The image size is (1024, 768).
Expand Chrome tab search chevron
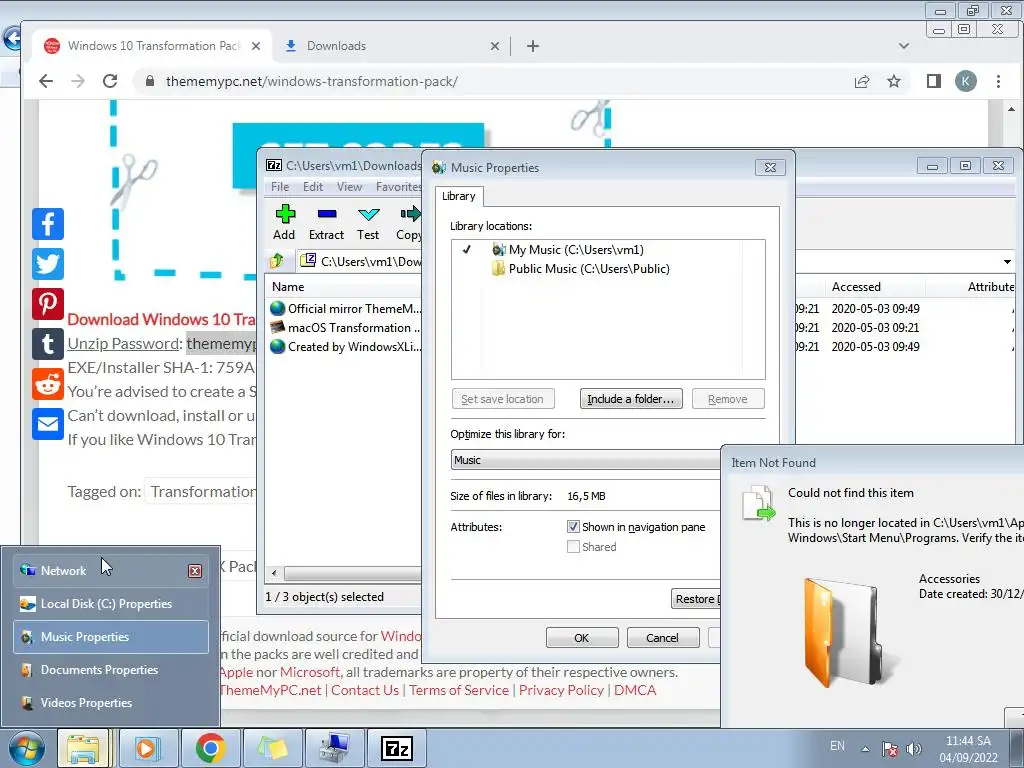904,46
